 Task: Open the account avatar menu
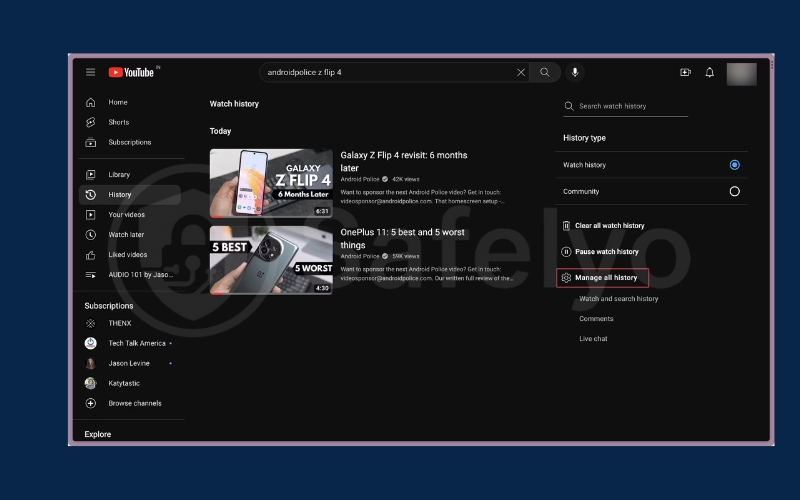coord(741,74)
